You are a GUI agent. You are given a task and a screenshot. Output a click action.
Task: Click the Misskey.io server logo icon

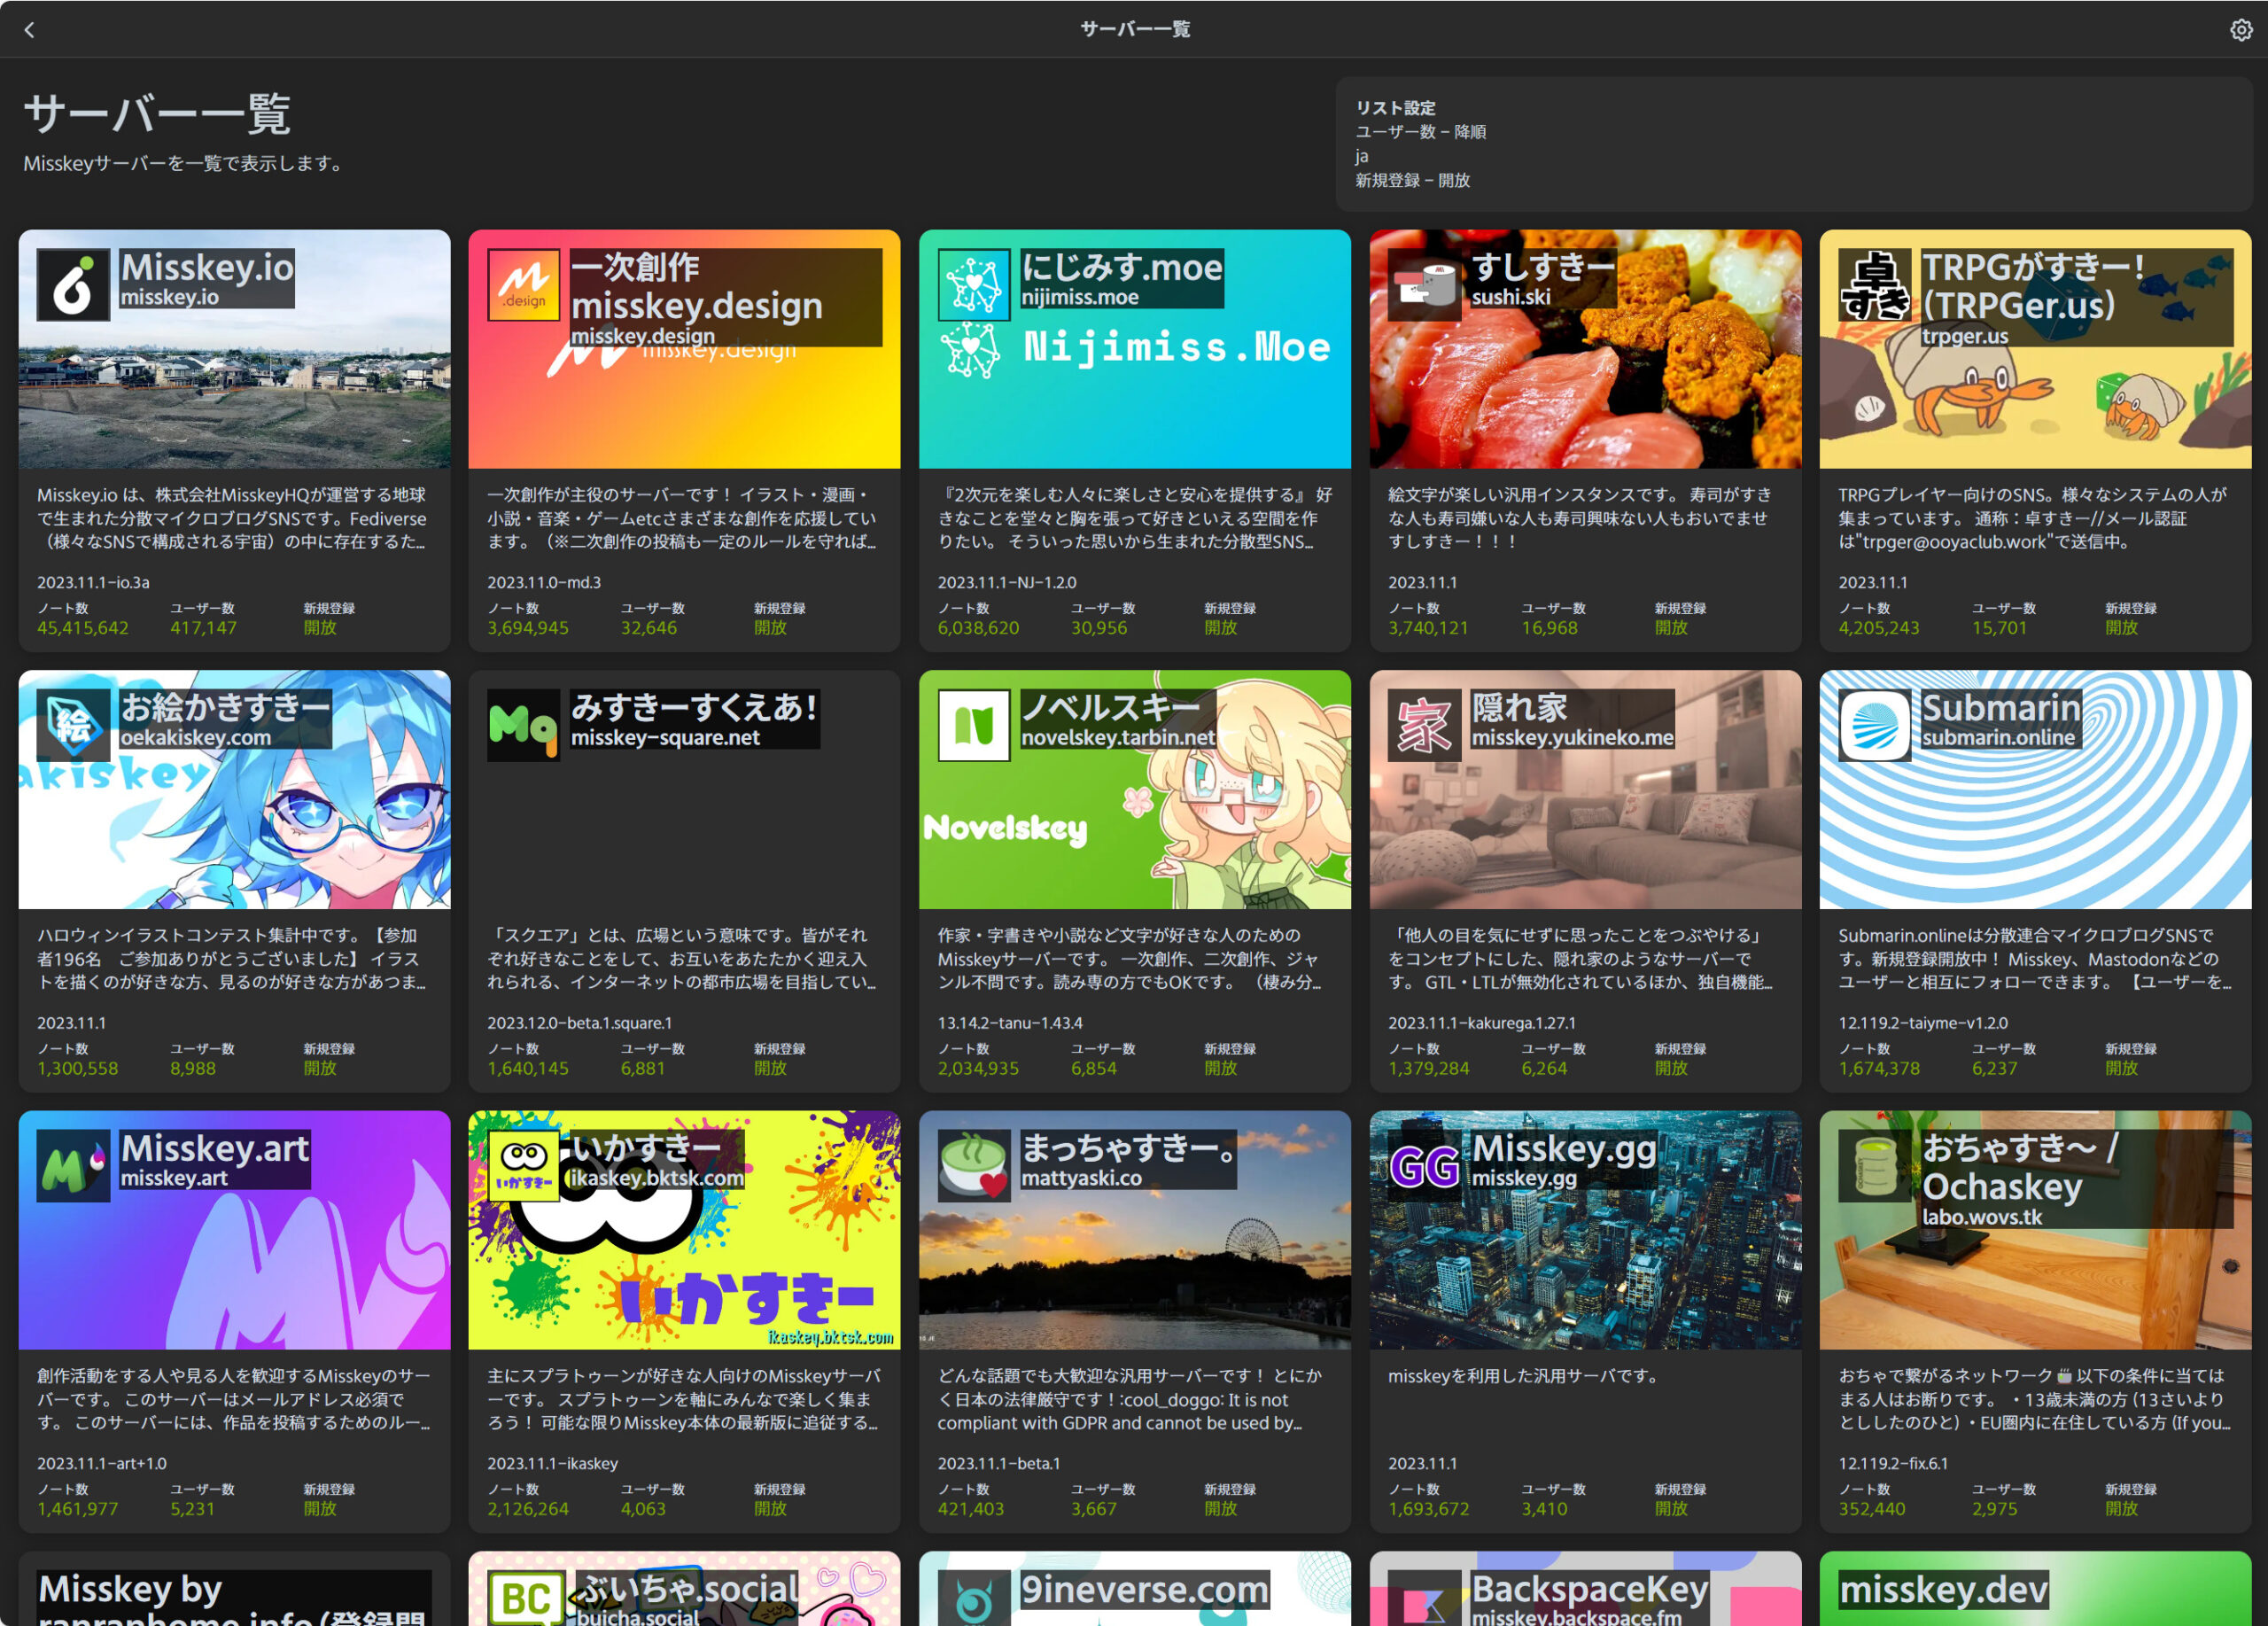click(x=73, y=285)
